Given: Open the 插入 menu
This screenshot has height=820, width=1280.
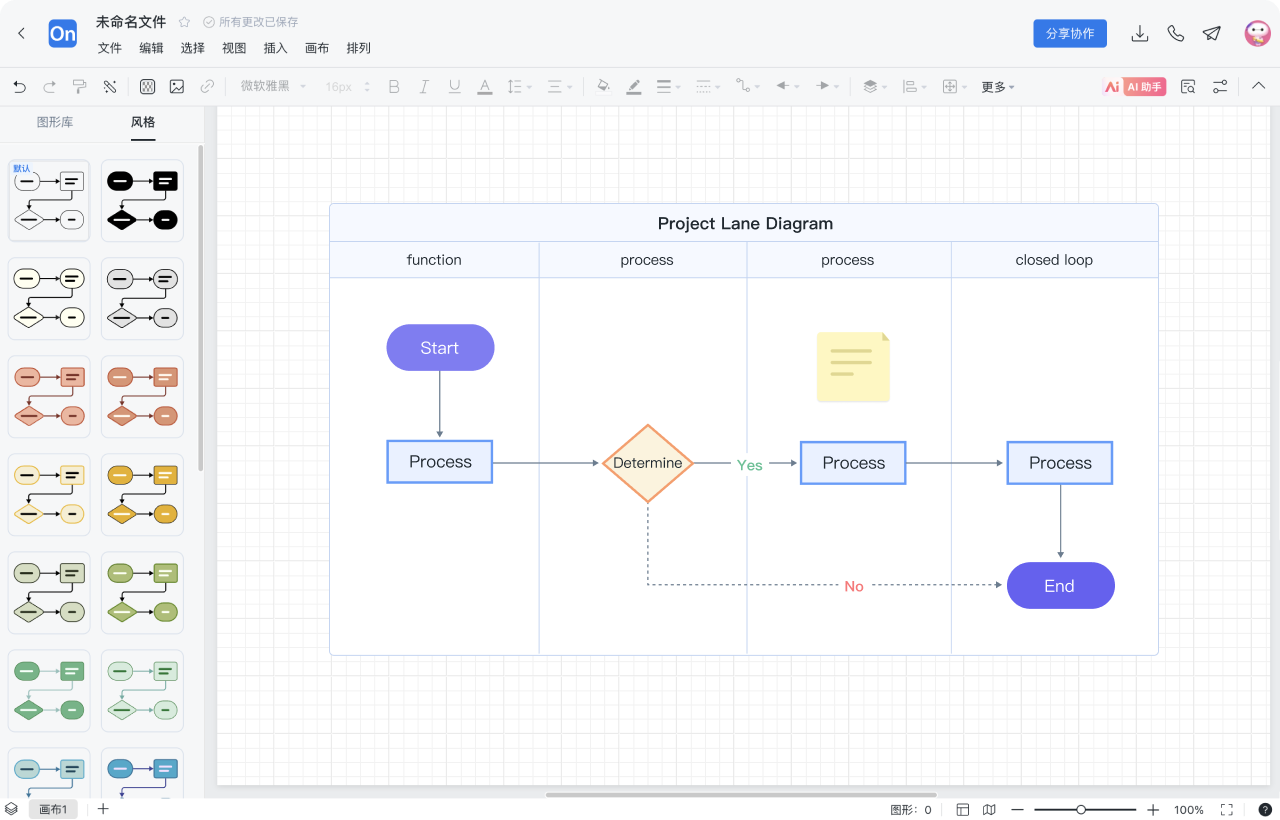Looking at the screenshot, I should pos(275,48).
